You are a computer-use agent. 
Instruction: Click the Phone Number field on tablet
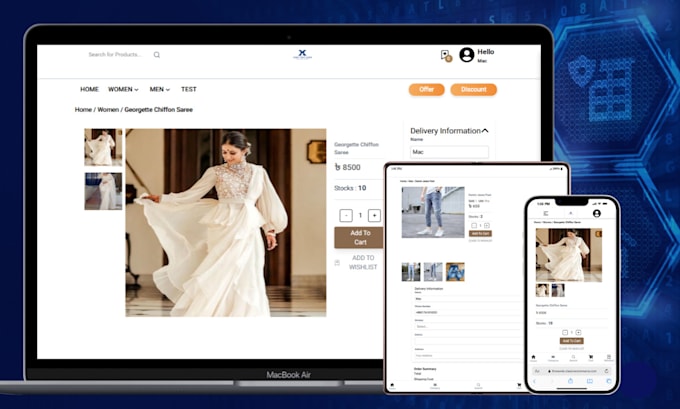[468, 312]
